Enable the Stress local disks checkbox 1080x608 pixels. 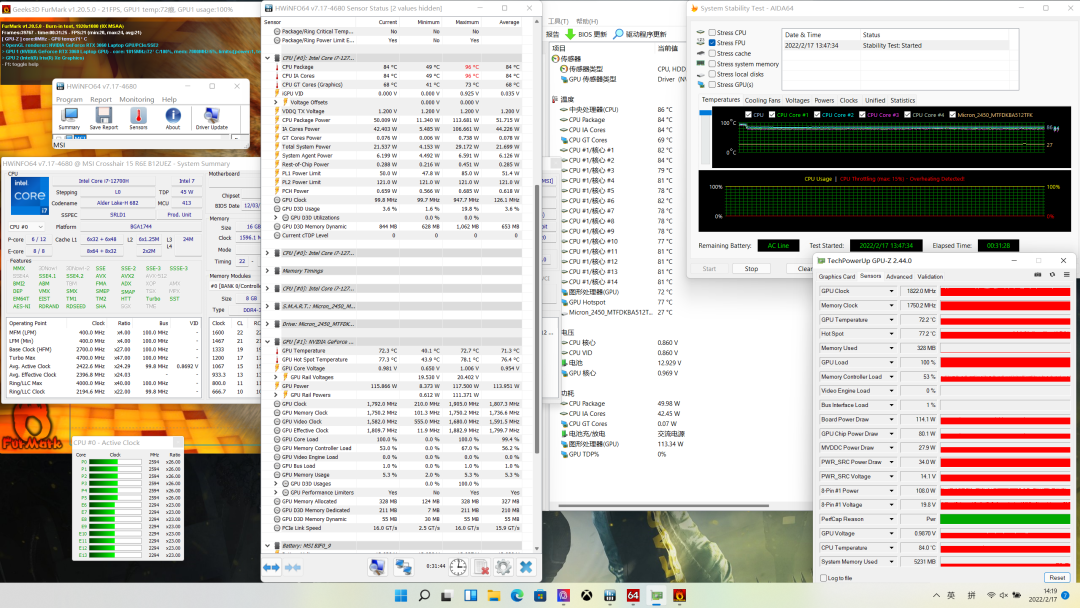(x=712, y=74)
